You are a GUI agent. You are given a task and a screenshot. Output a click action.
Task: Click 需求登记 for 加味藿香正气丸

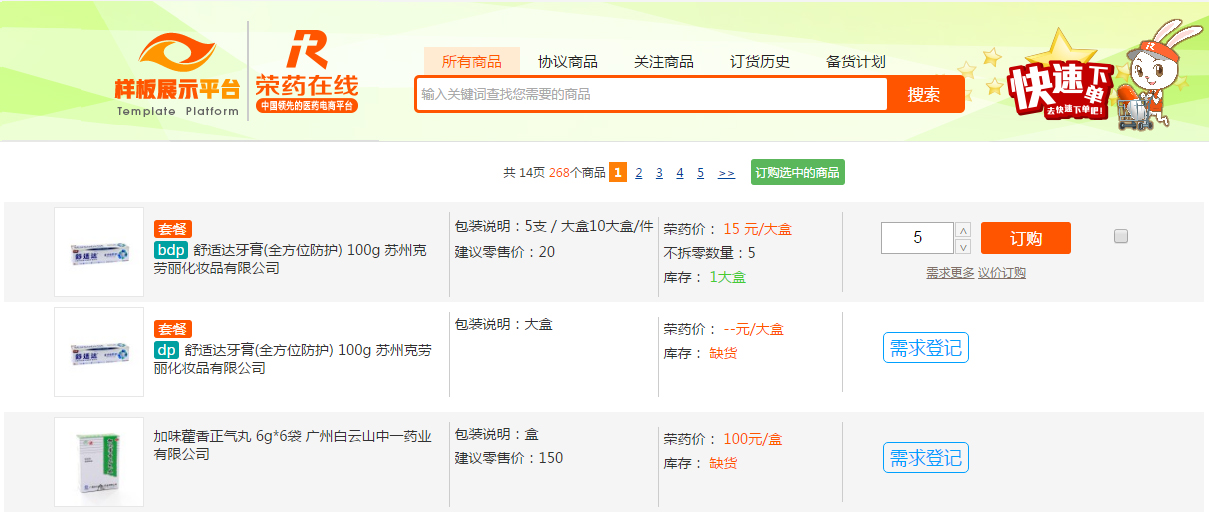tap(925, 458)
